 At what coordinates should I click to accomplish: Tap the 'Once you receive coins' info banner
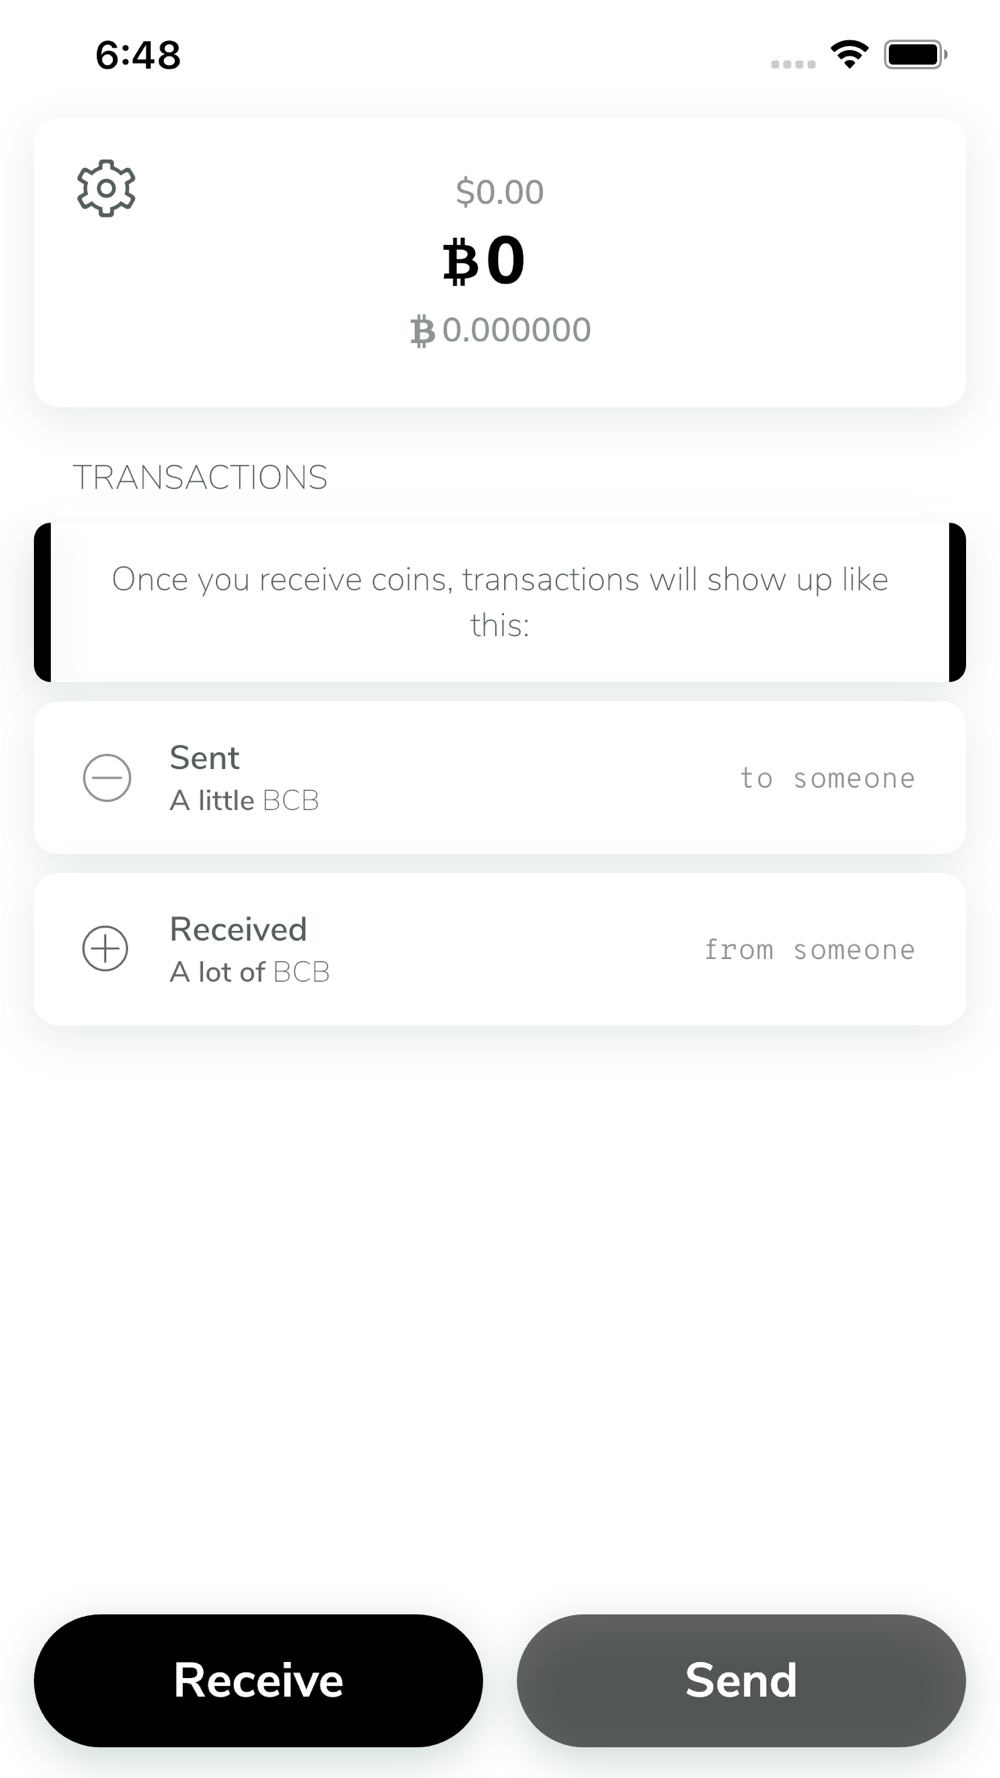(500, 602)
